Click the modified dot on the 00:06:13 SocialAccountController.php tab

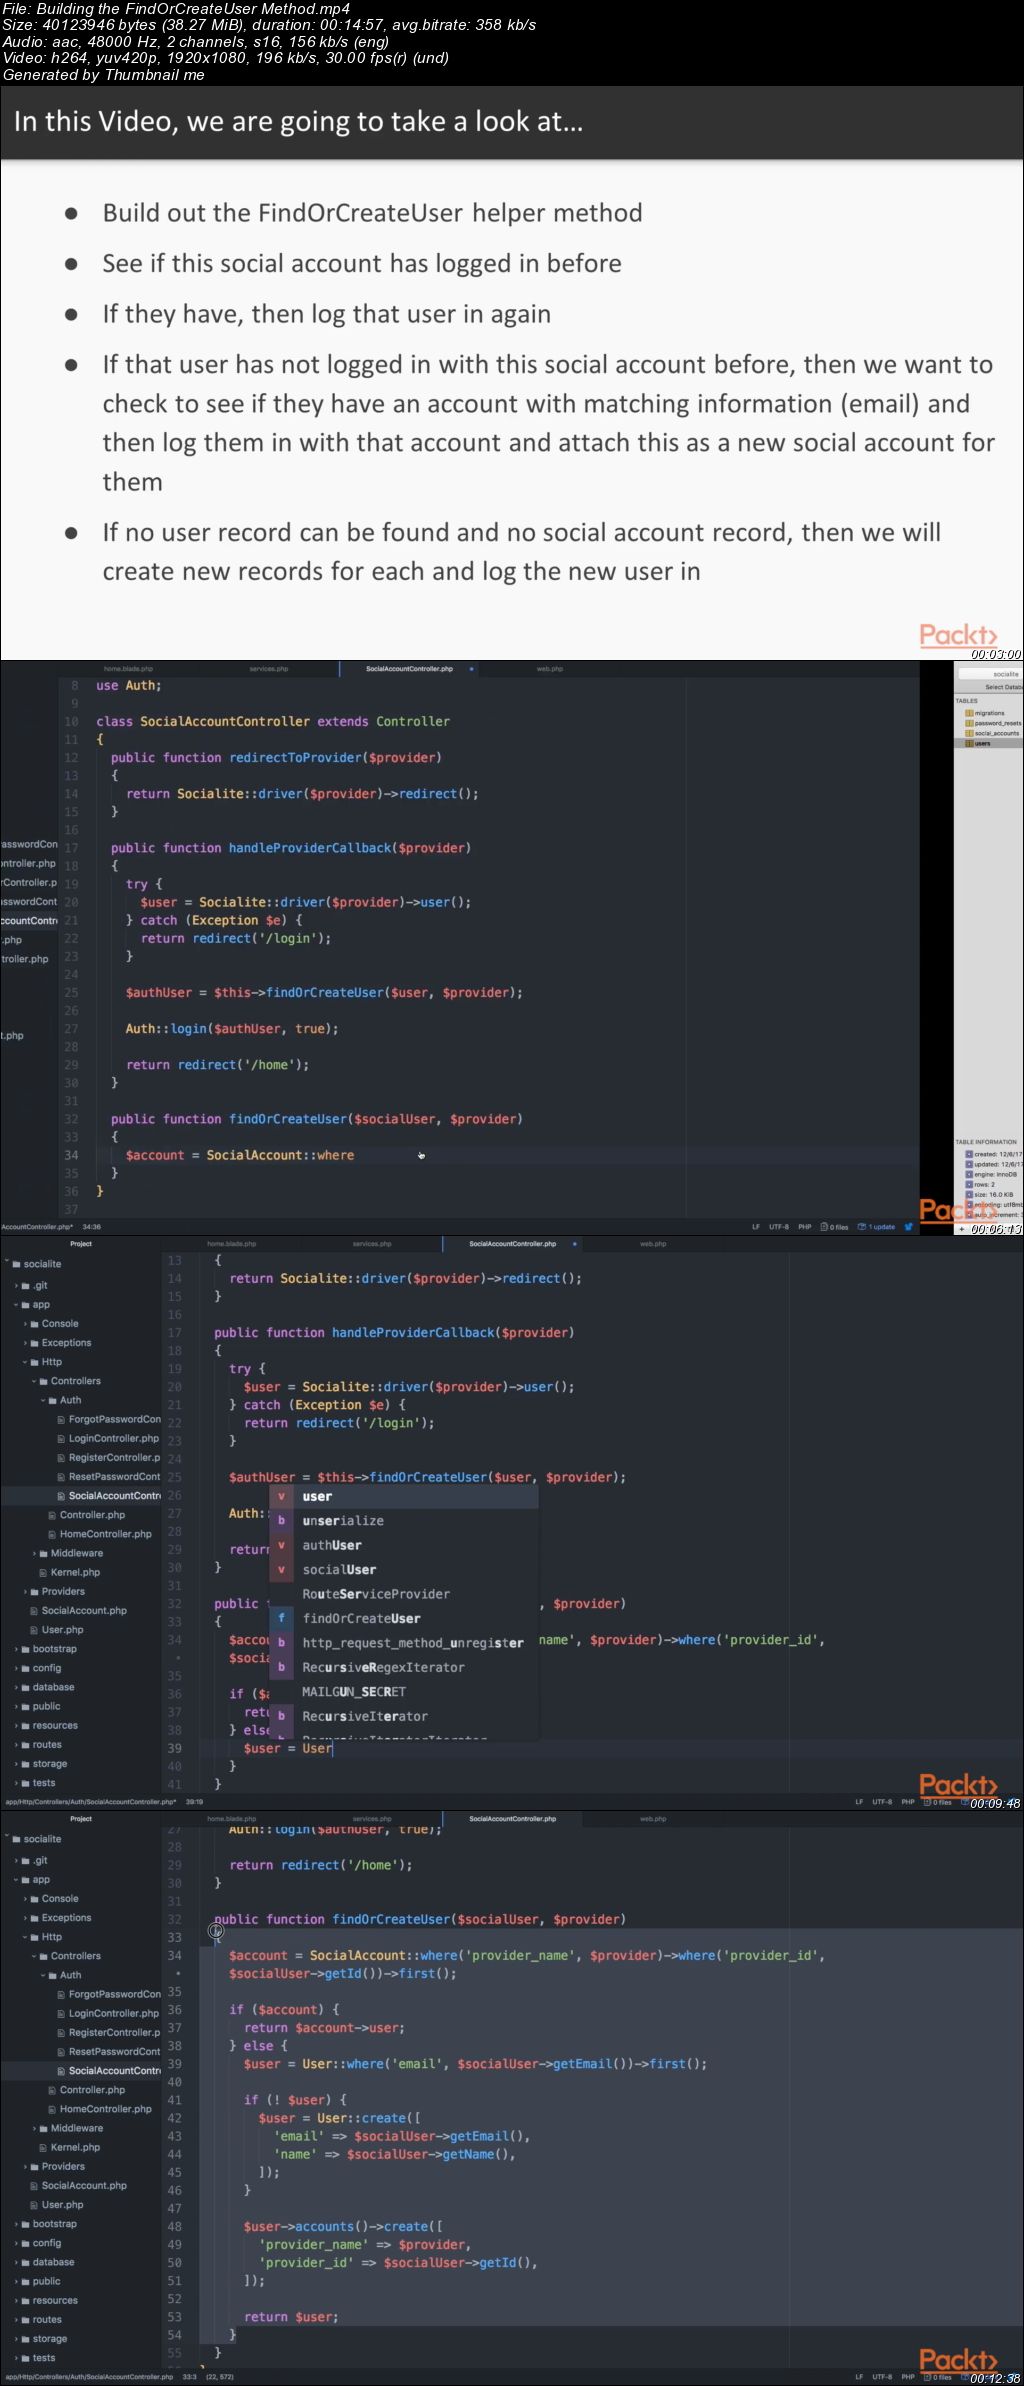pyautogui.click(x=471, y=668)
